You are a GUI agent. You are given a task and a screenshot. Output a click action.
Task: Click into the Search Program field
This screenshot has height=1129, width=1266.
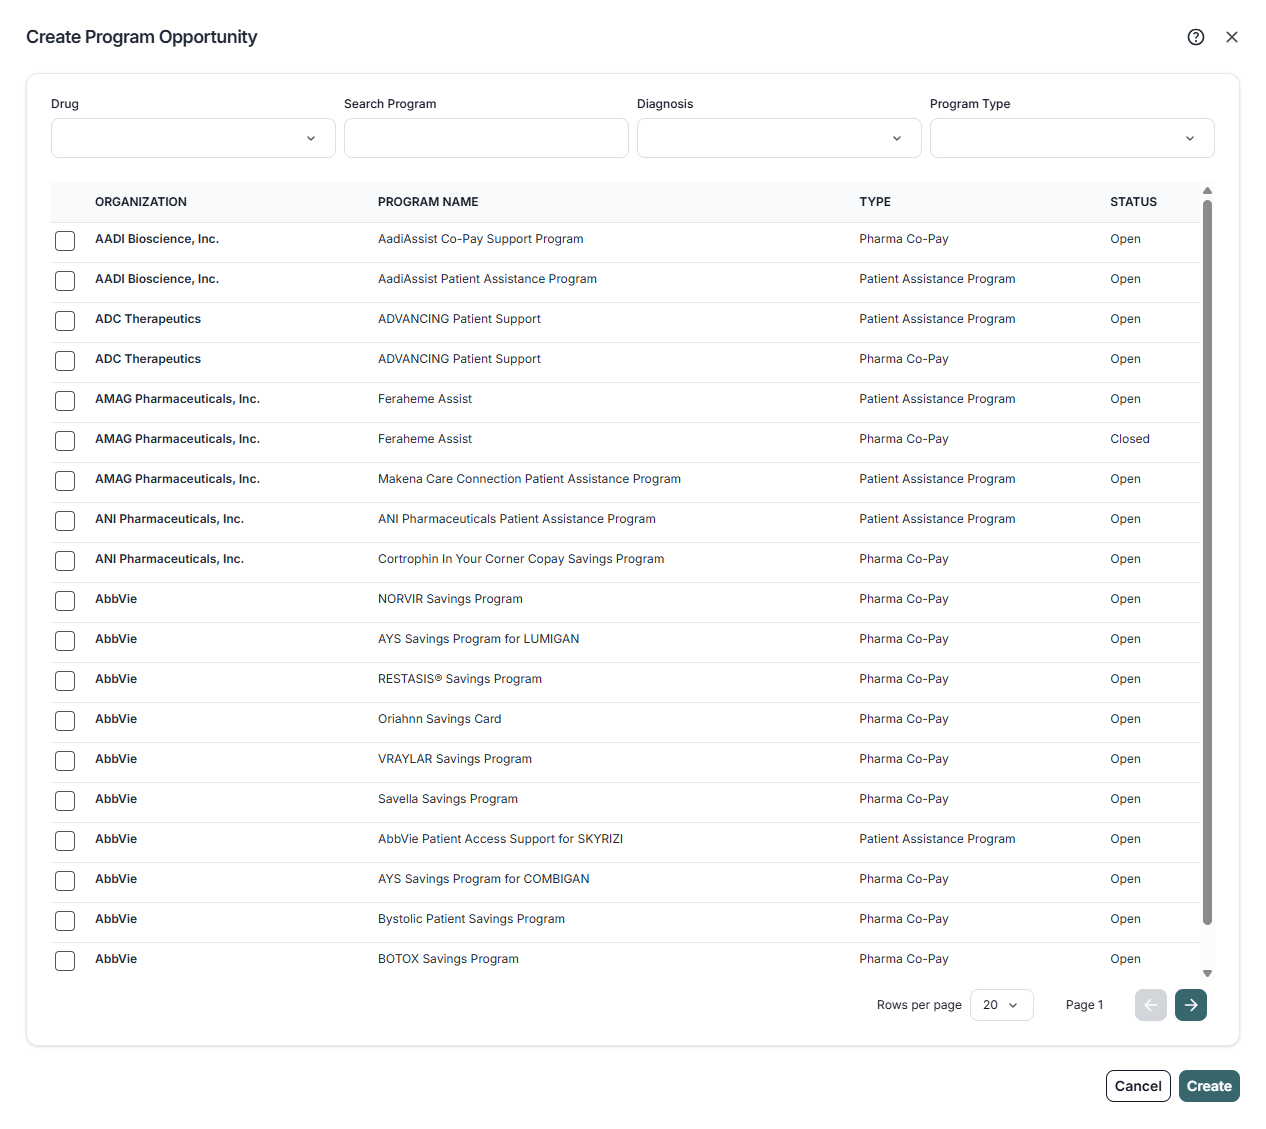click(486, 138)
